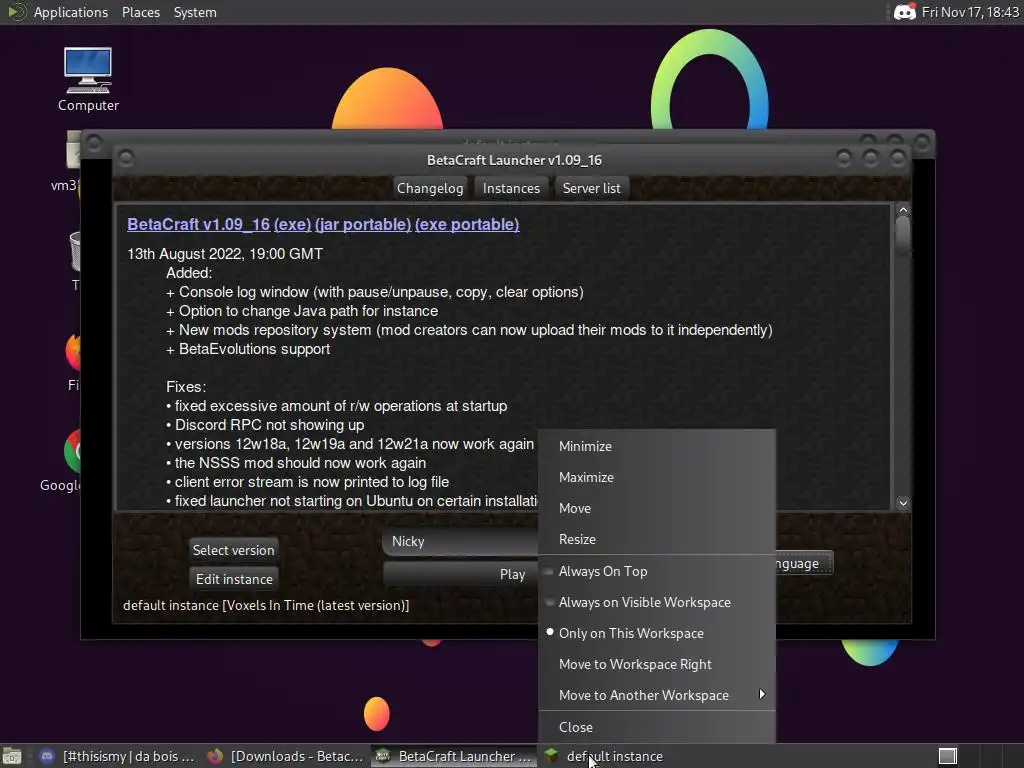The height and width of the screenshot is (768, 1024).
Task: Click the Discord tray icon
Action: click(904, 12)
